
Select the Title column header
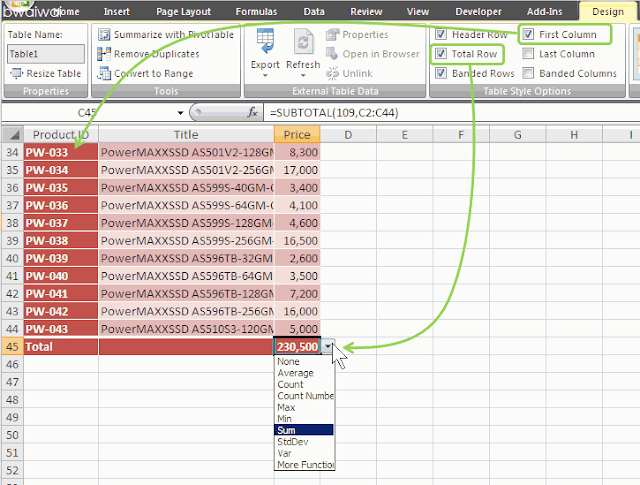pyautogui.click(x=186, y=135)
